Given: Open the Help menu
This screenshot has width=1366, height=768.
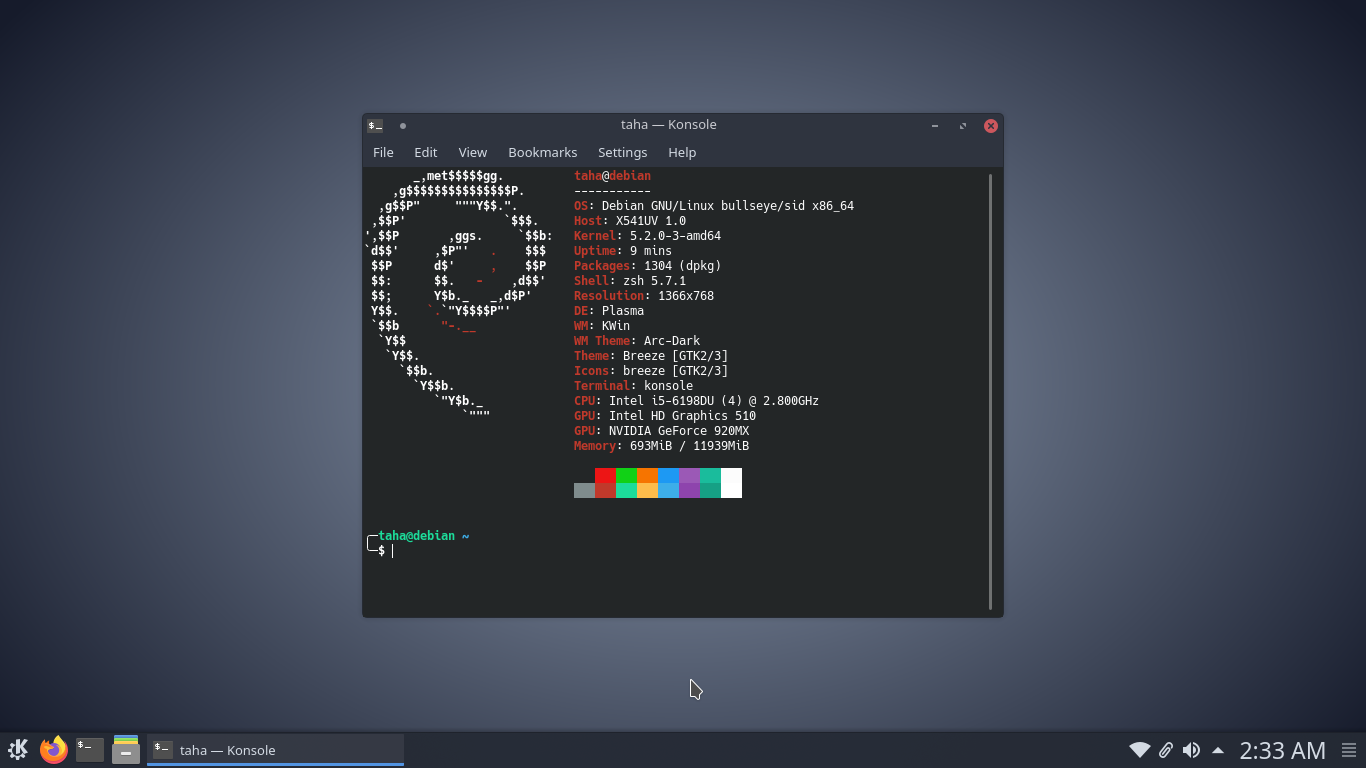Looking at the screenshot, I should tap(682, 152).
